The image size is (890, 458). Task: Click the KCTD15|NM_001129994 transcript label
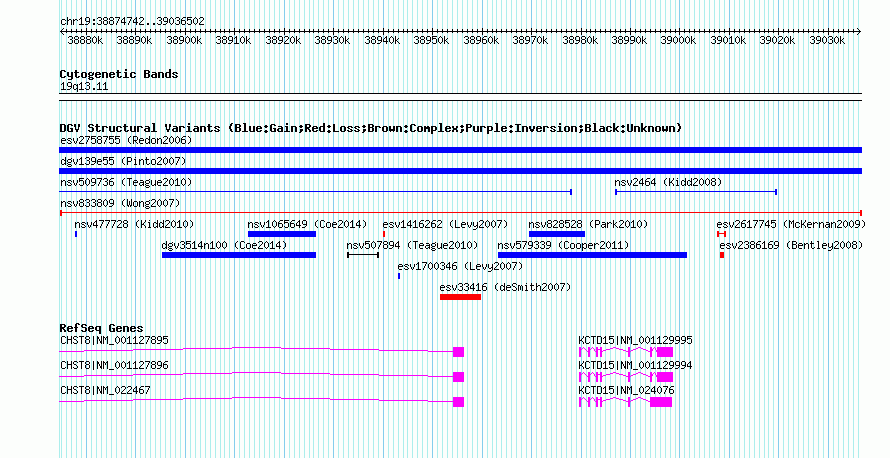[635, 365]
